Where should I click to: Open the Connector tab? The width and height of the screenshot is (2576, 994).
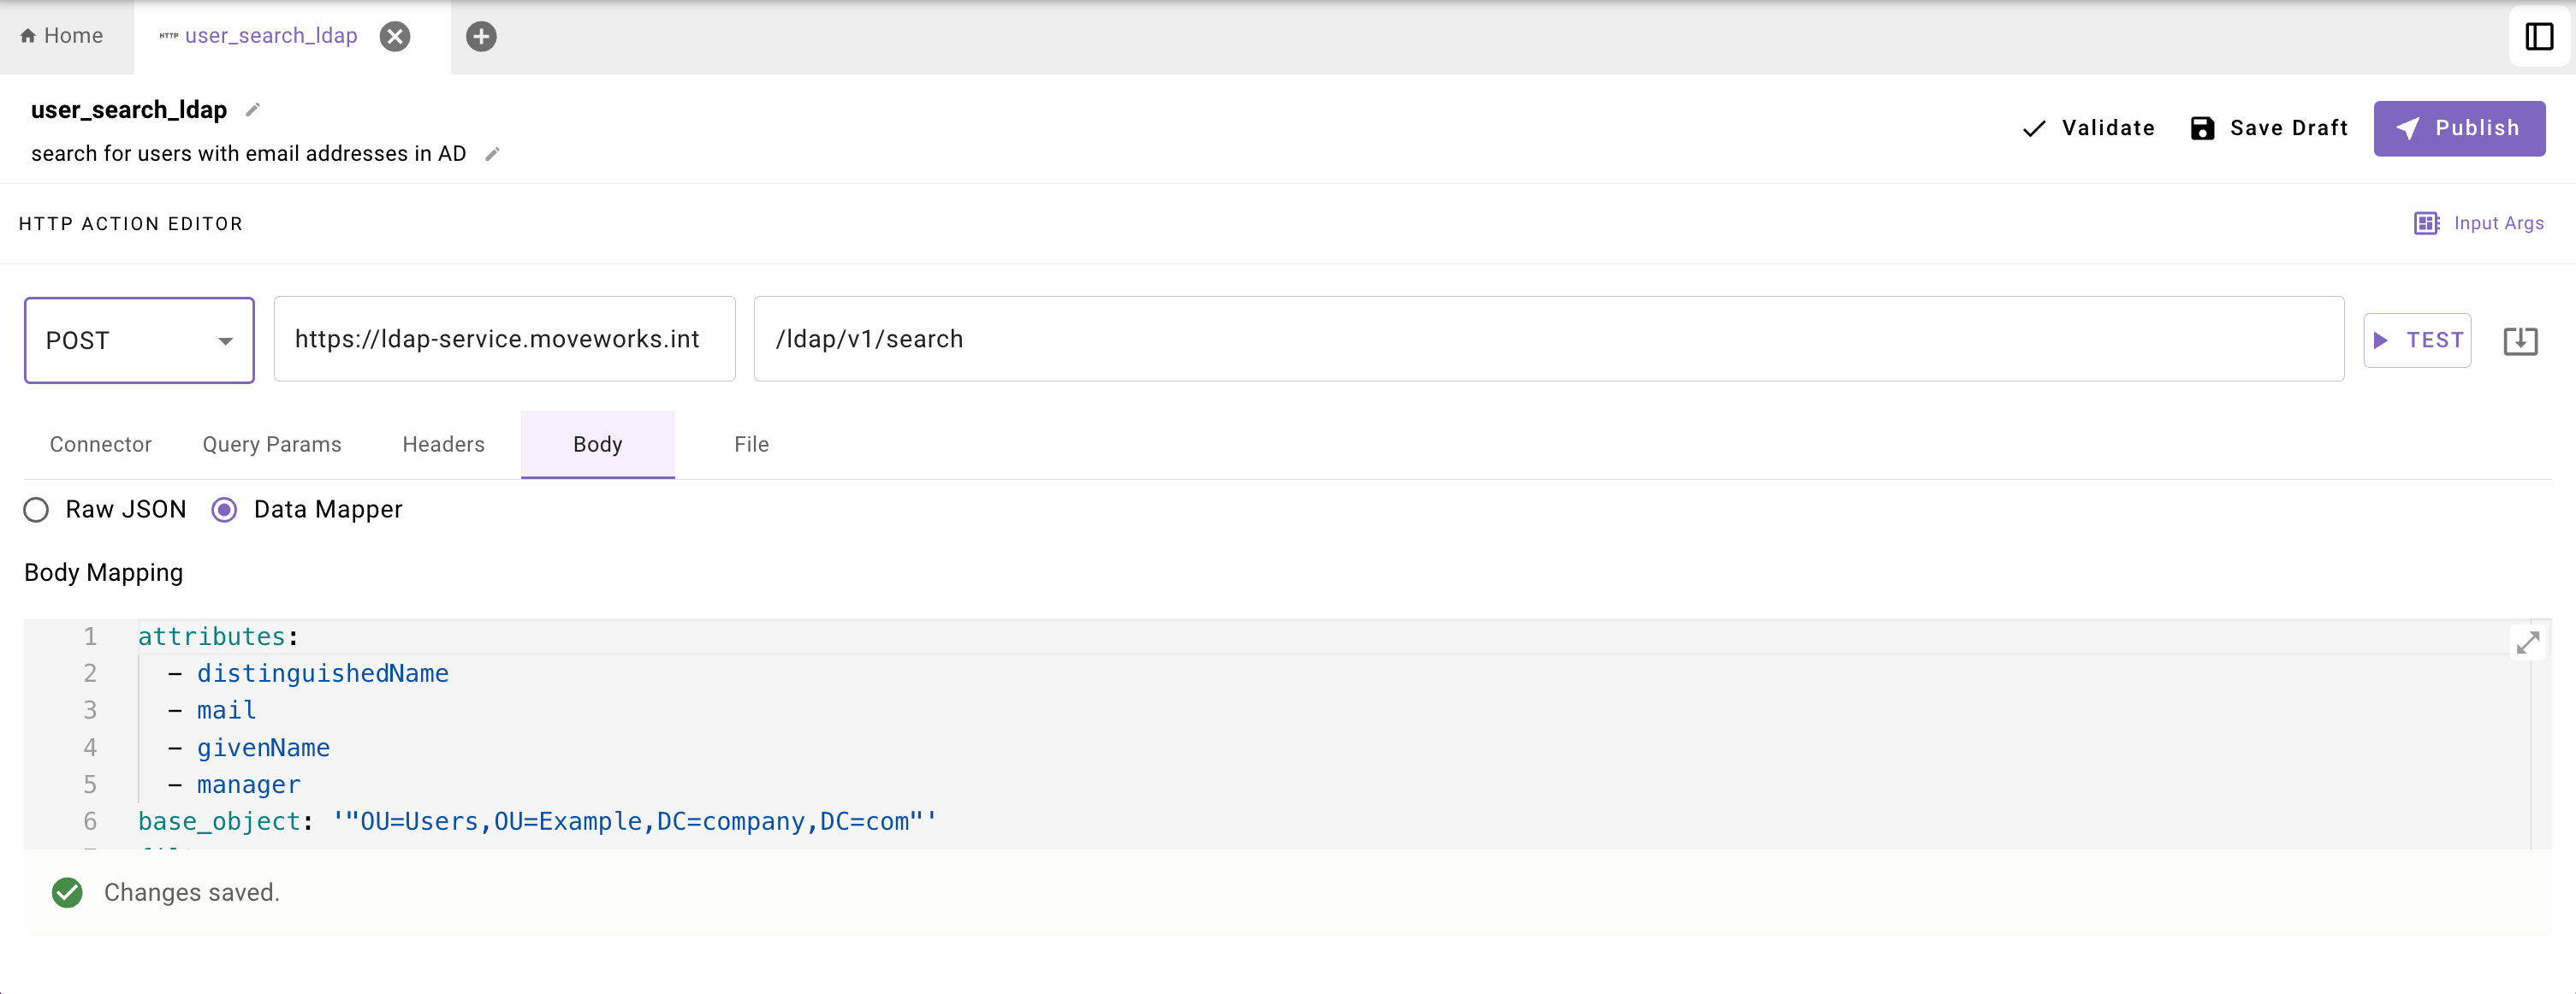coord(101,444)
